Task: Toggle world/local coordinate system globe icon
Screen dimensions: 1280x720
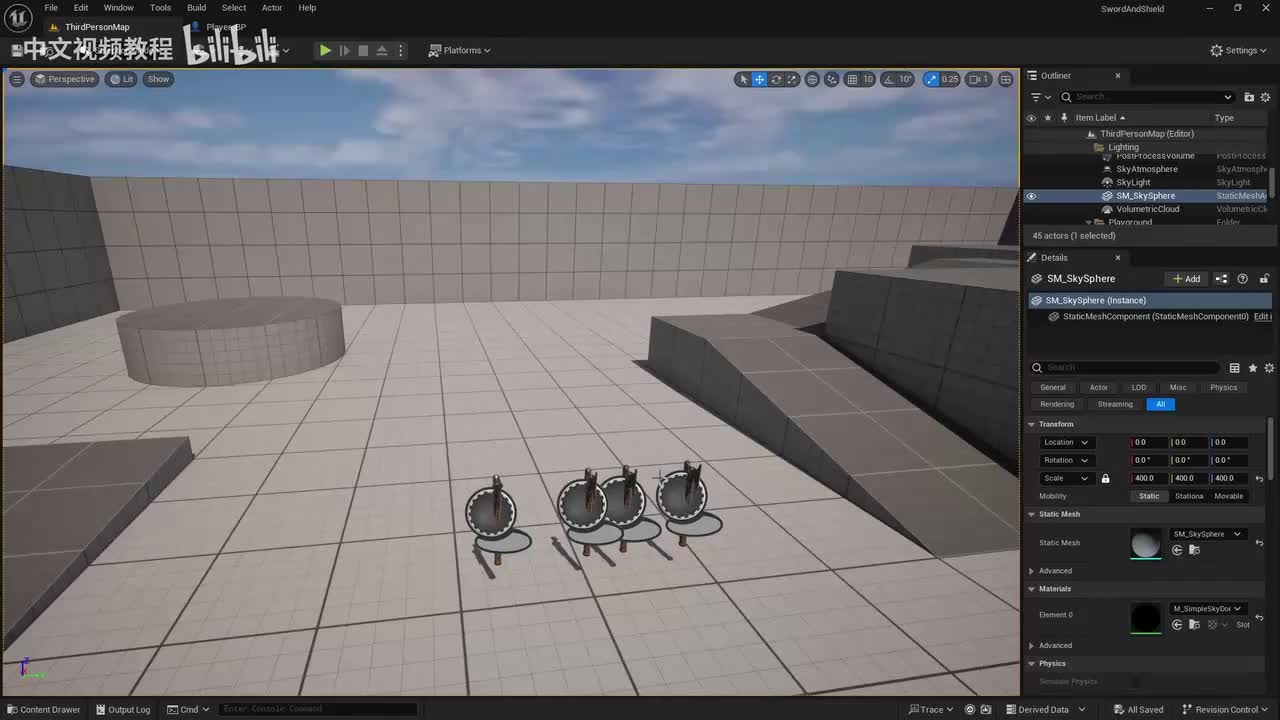Action: (812, 79)
